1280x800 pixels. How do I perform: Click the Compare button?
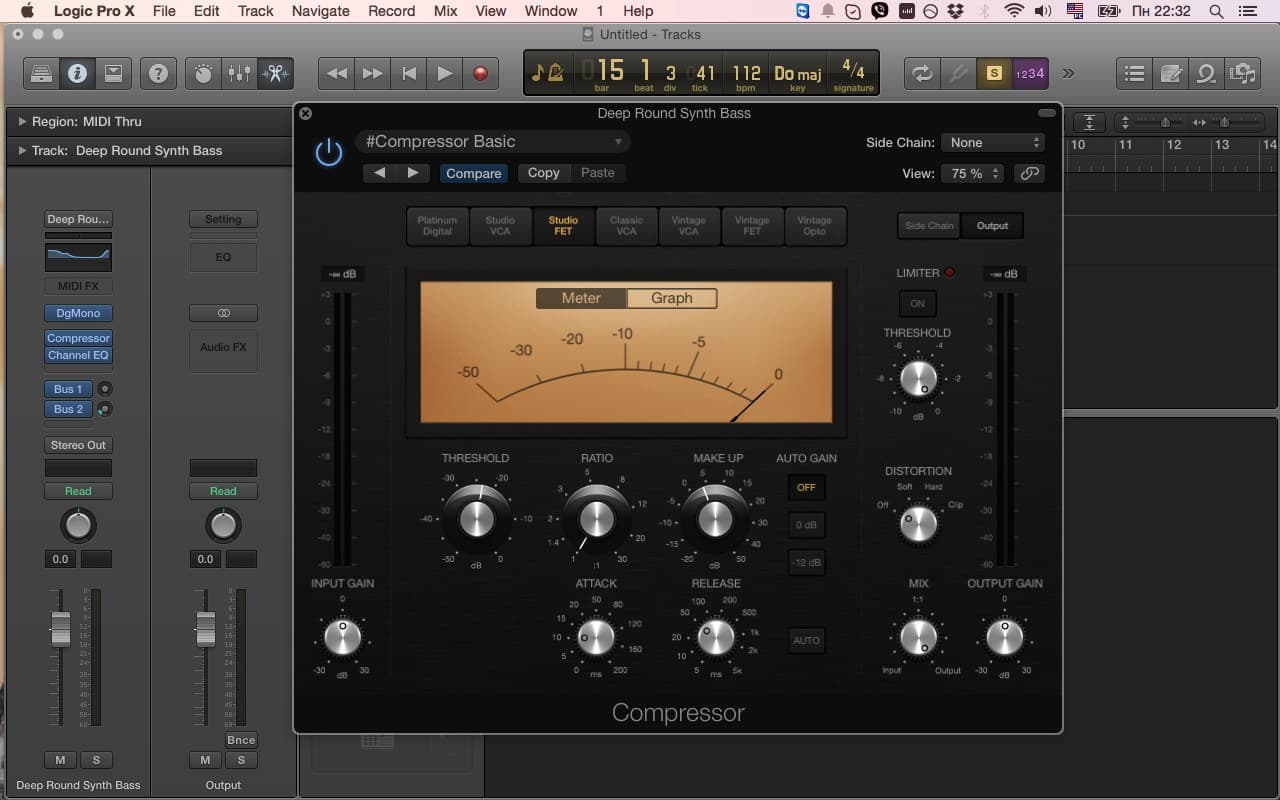[474, 173]
